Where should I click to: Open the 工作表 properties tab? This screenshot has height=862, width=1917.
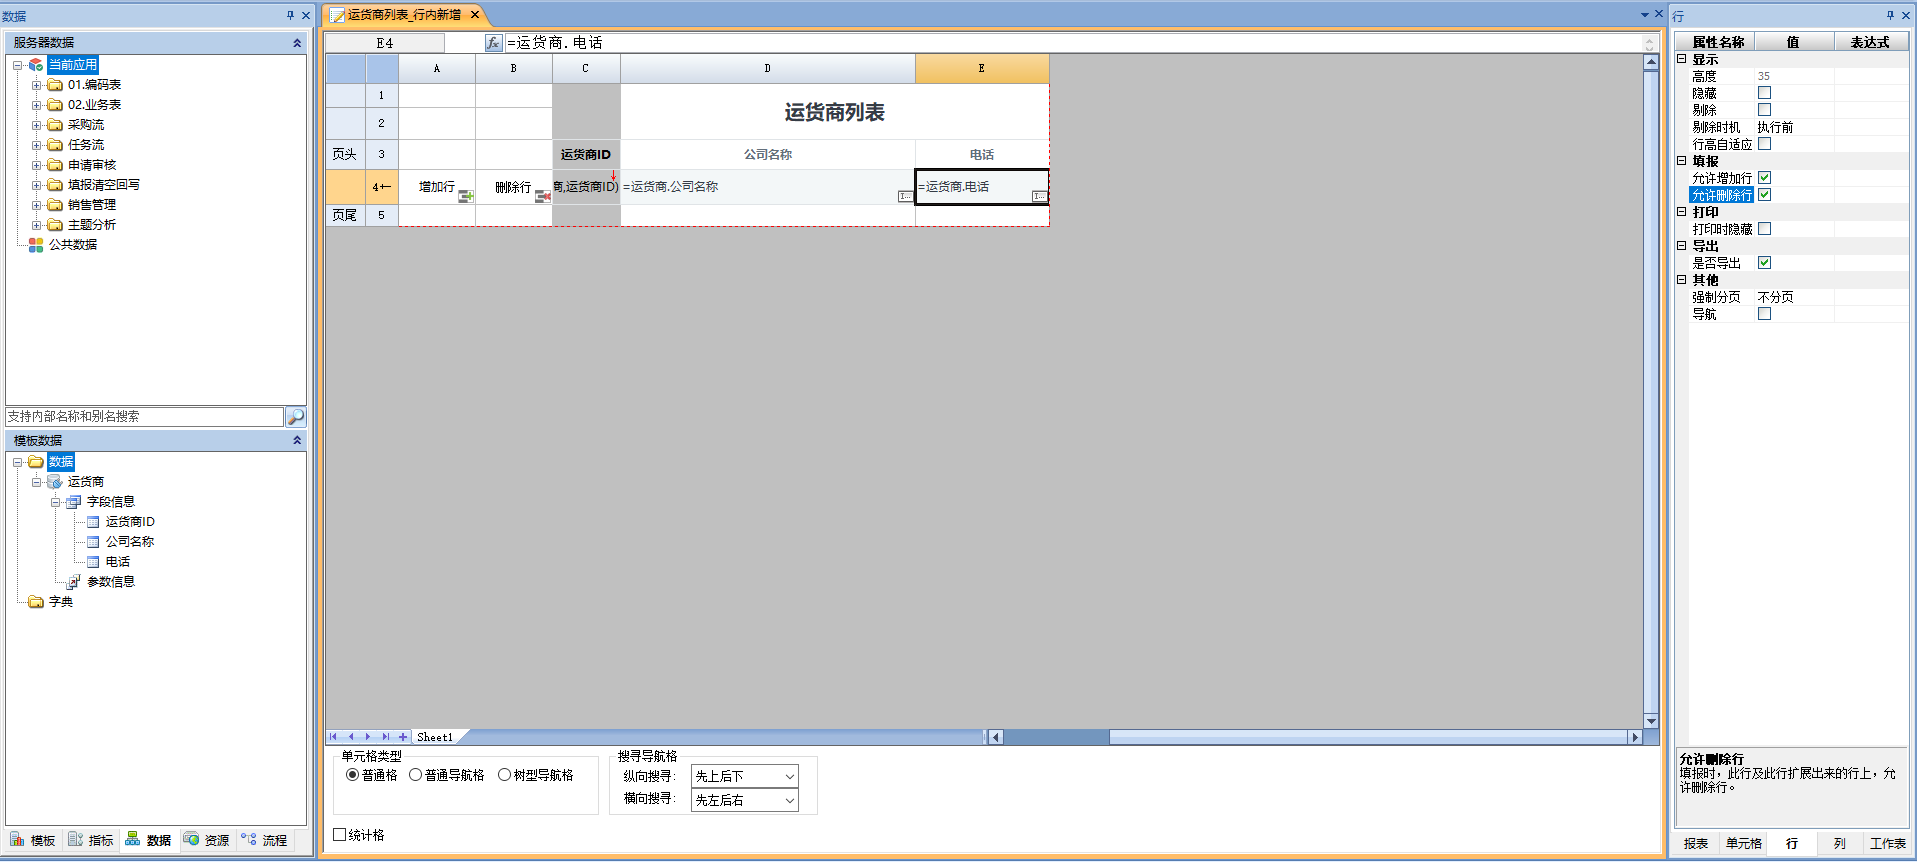click(1887, 843)
